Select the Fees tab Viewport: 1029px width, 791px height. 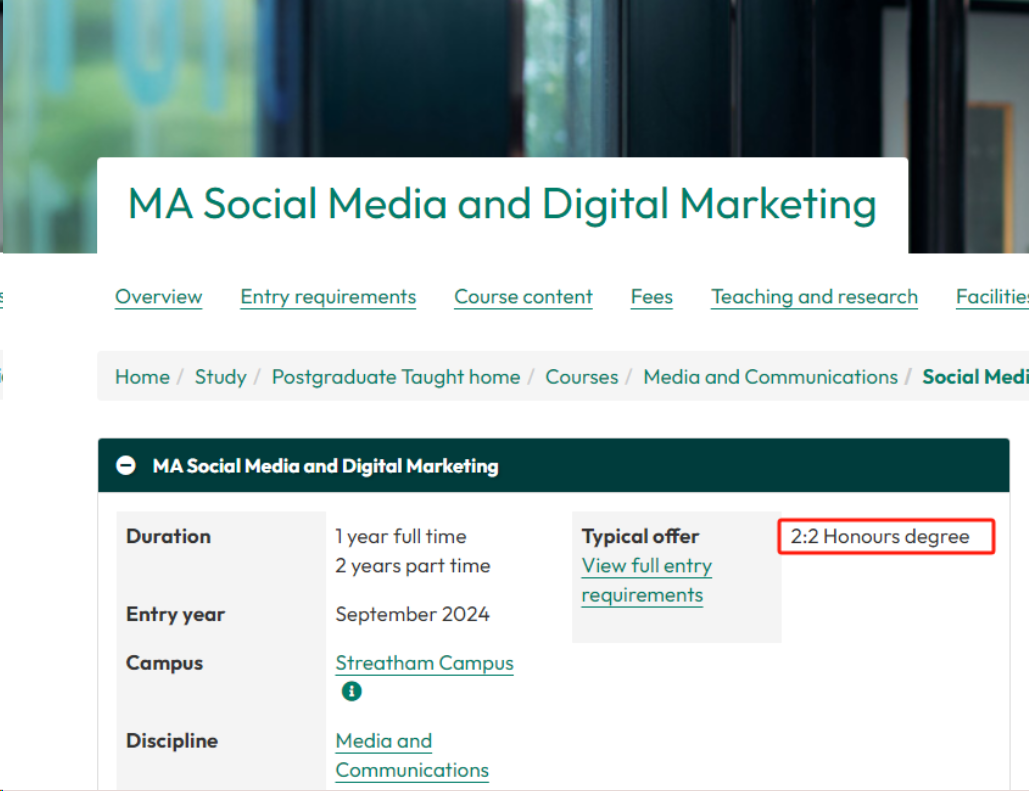(x=651, y=297)
